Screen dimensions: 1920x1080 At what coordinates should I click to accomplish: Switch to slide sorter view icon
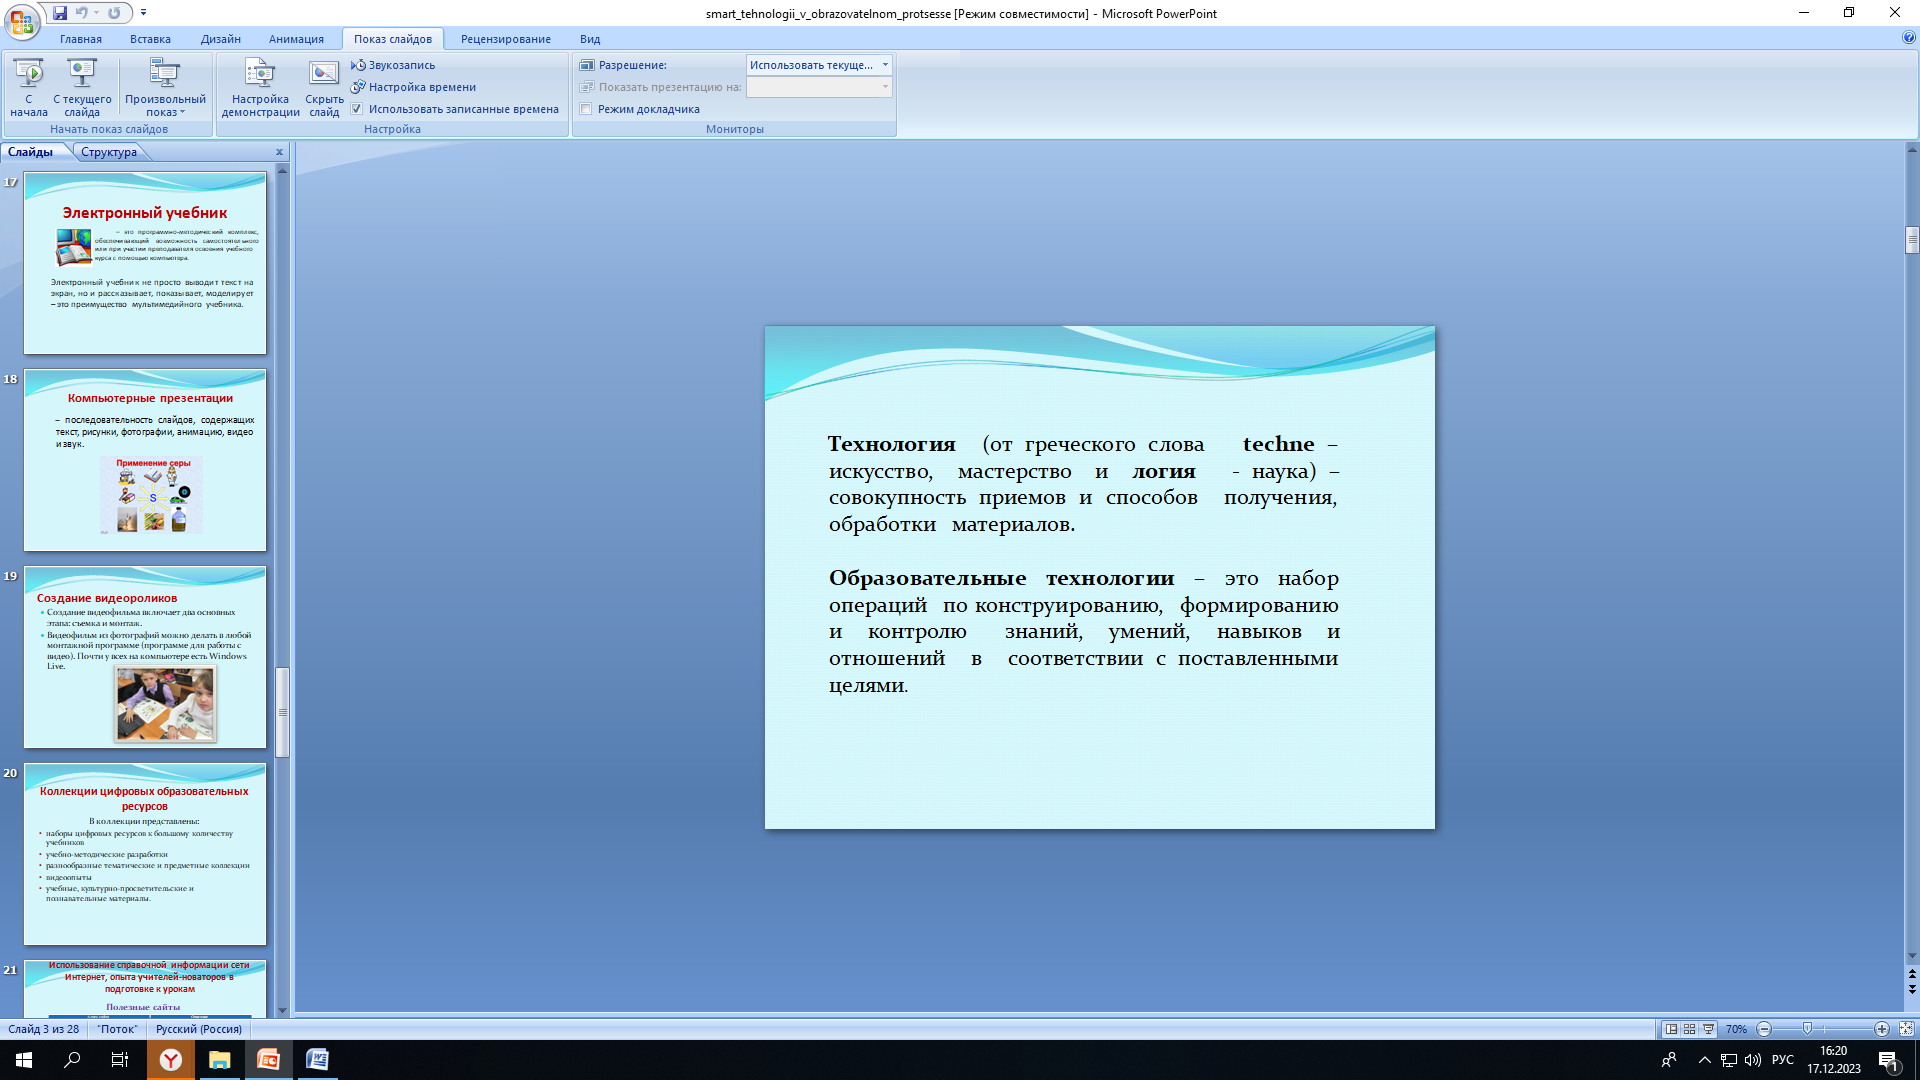(1690, 1029)
